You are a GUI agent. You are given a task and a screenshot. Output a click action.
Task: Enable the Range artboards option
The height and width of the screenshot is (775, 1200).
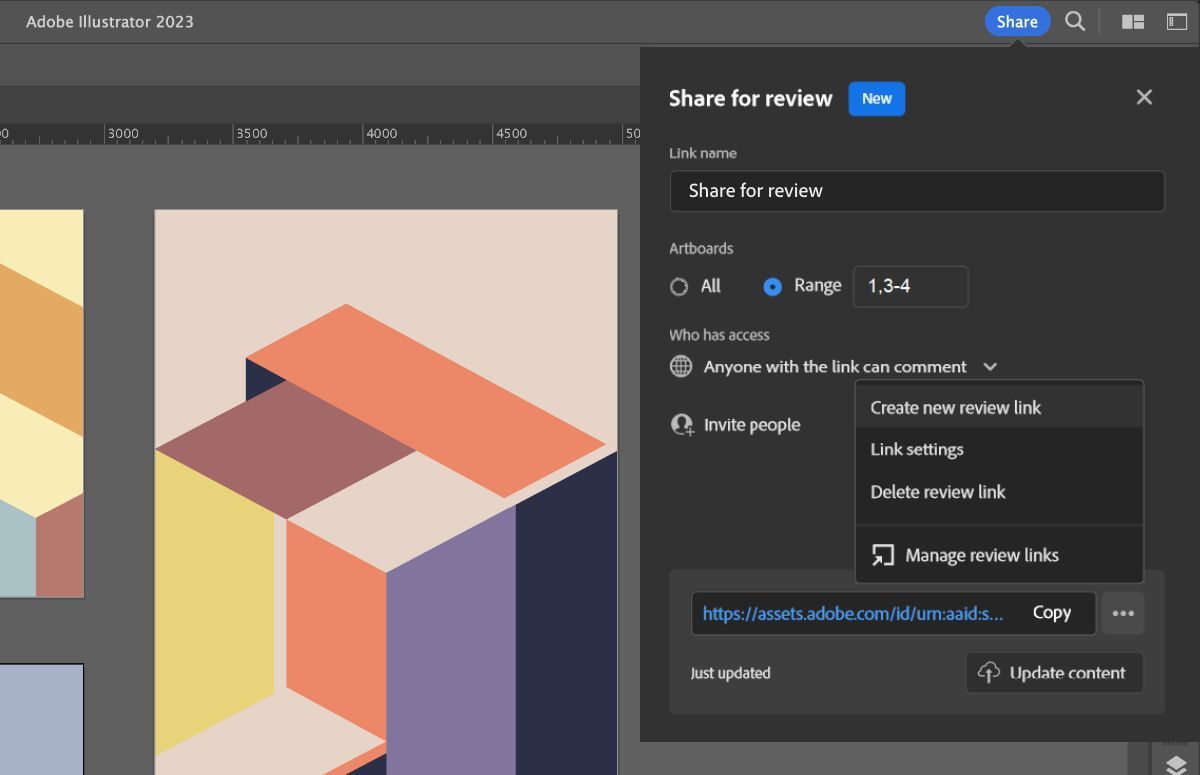pos(772,286)
